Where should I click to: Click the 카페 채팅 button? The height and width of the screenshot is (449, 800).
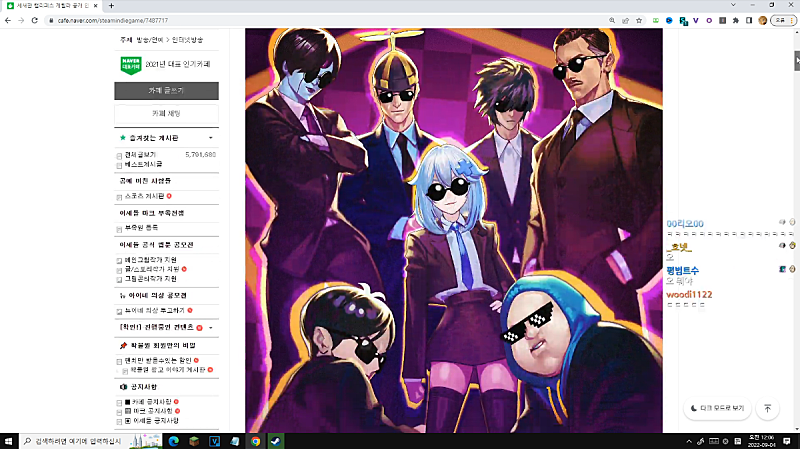coord(166,113)
